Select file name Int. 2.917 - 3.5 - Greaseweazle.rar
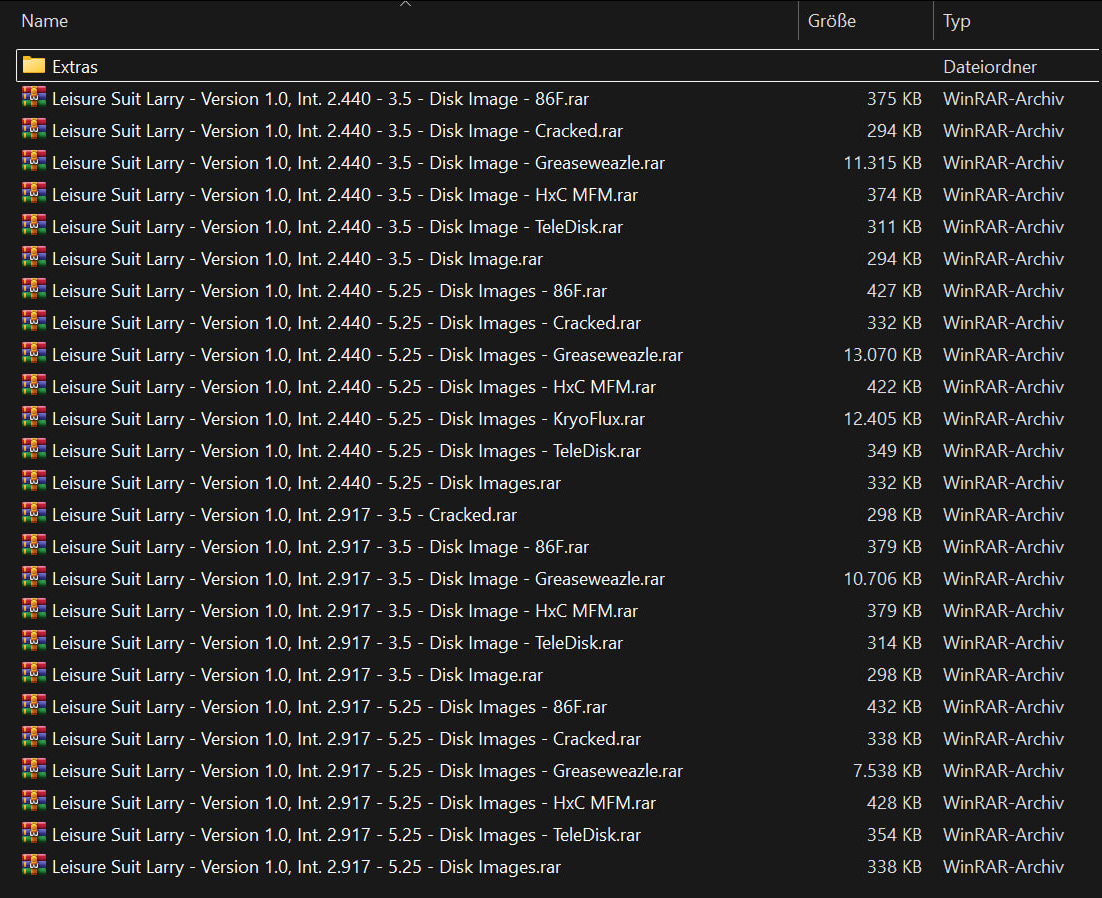The width and height of the screenshot is (1102, 898). (x=358, y=579)
